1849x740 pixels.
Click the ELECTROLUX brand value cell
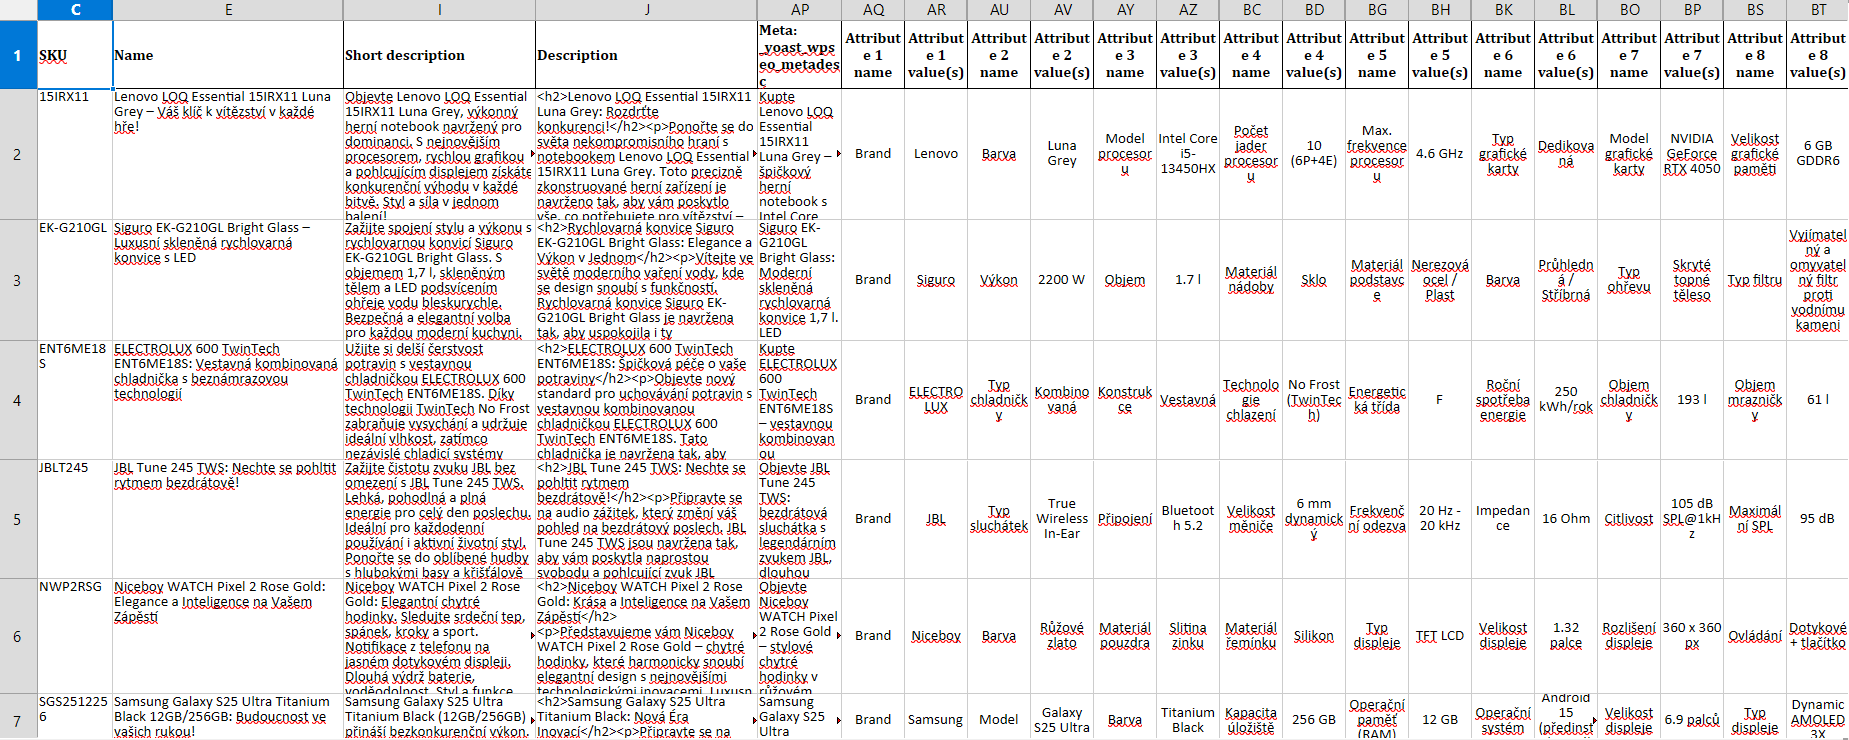tap(935, 399)
